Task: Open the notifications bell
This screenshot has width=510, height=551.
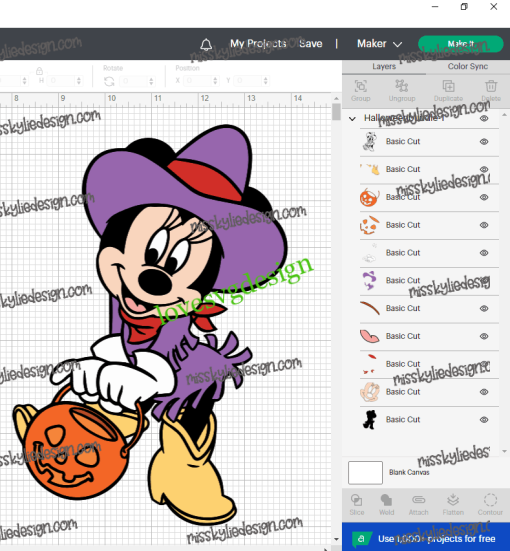Action: [206, 45]
